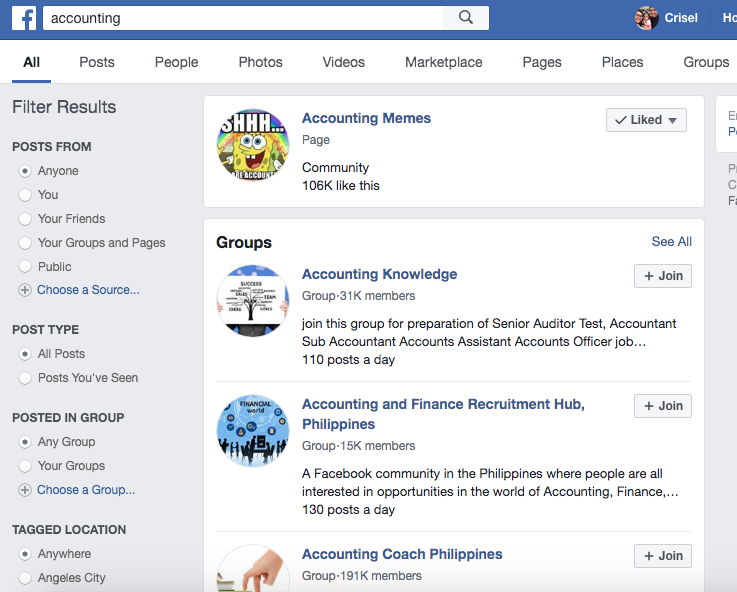The height and width of the screenshot is (592, 737).
Task: Open Accounting Coach Philippines link
Action: [402, 554]
